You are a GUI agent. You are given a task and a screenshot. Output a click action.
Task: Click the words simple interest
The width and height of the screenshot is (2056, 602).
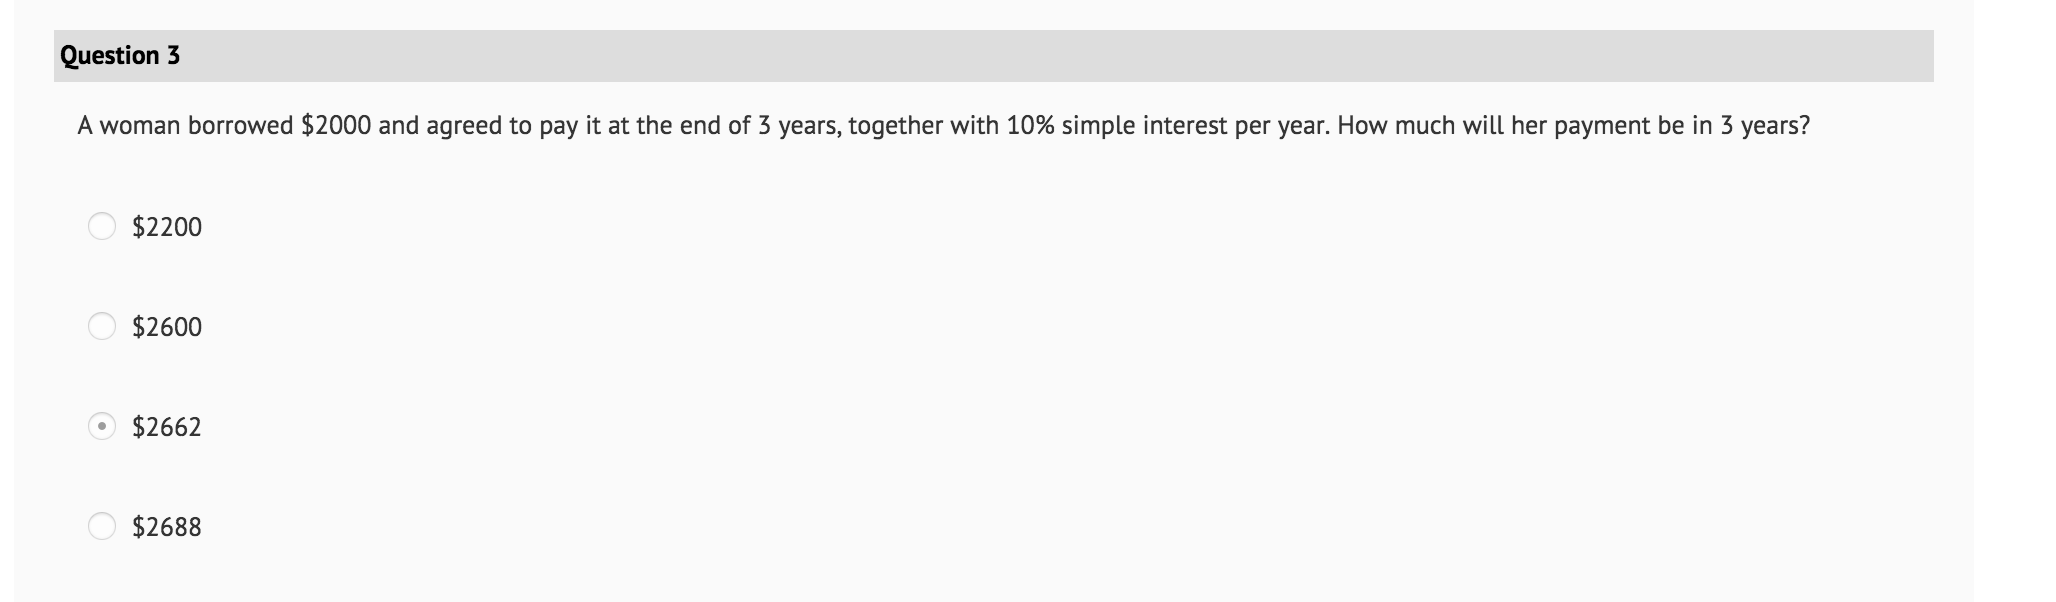tap(1144, 126)
